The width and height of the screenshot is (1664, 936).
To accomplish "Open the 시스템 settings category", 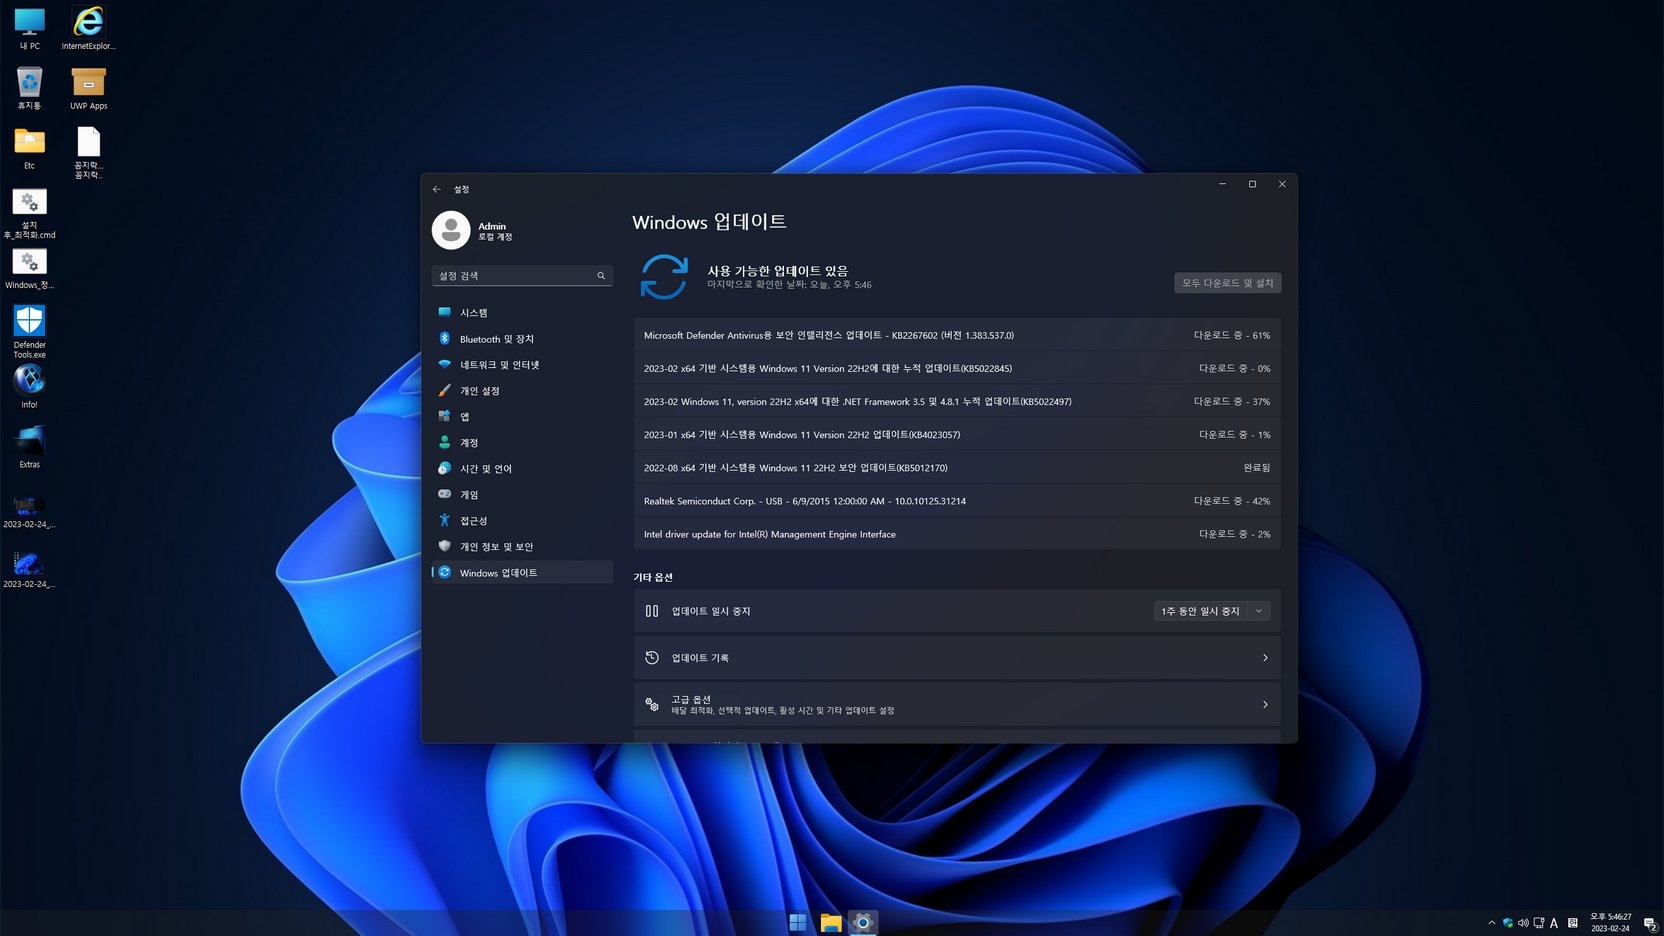I will pyautogui.click(x=522, y=313).
